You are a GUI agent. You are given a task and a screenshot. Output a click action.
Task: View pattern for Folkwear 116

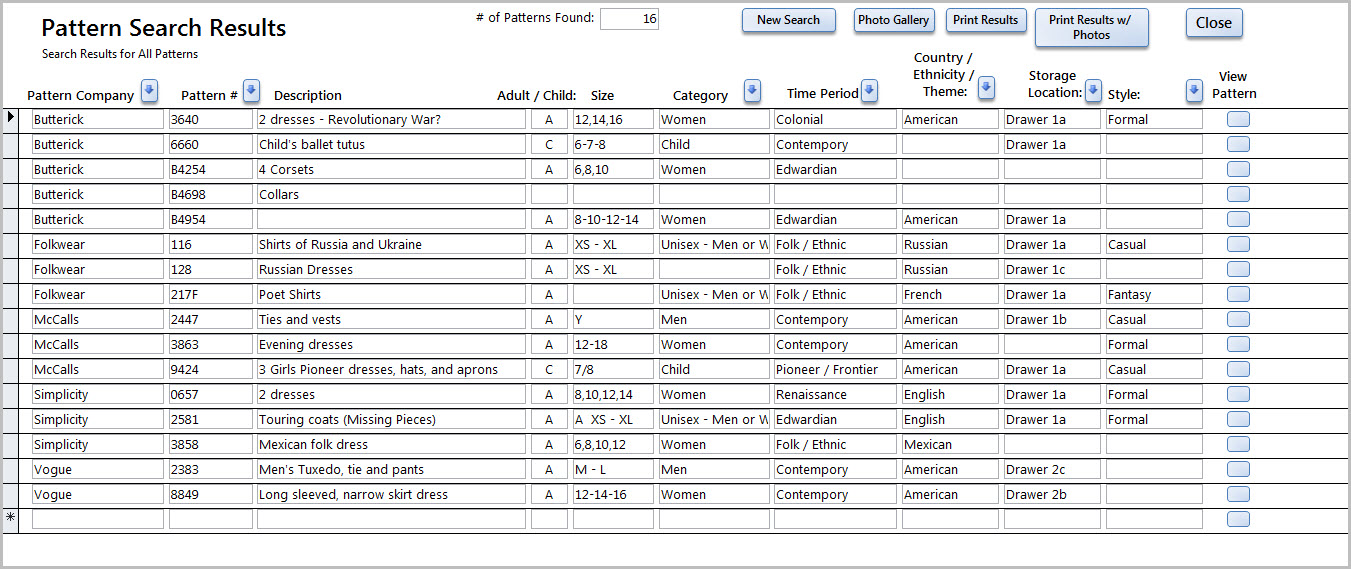(x=1238, y=245)
